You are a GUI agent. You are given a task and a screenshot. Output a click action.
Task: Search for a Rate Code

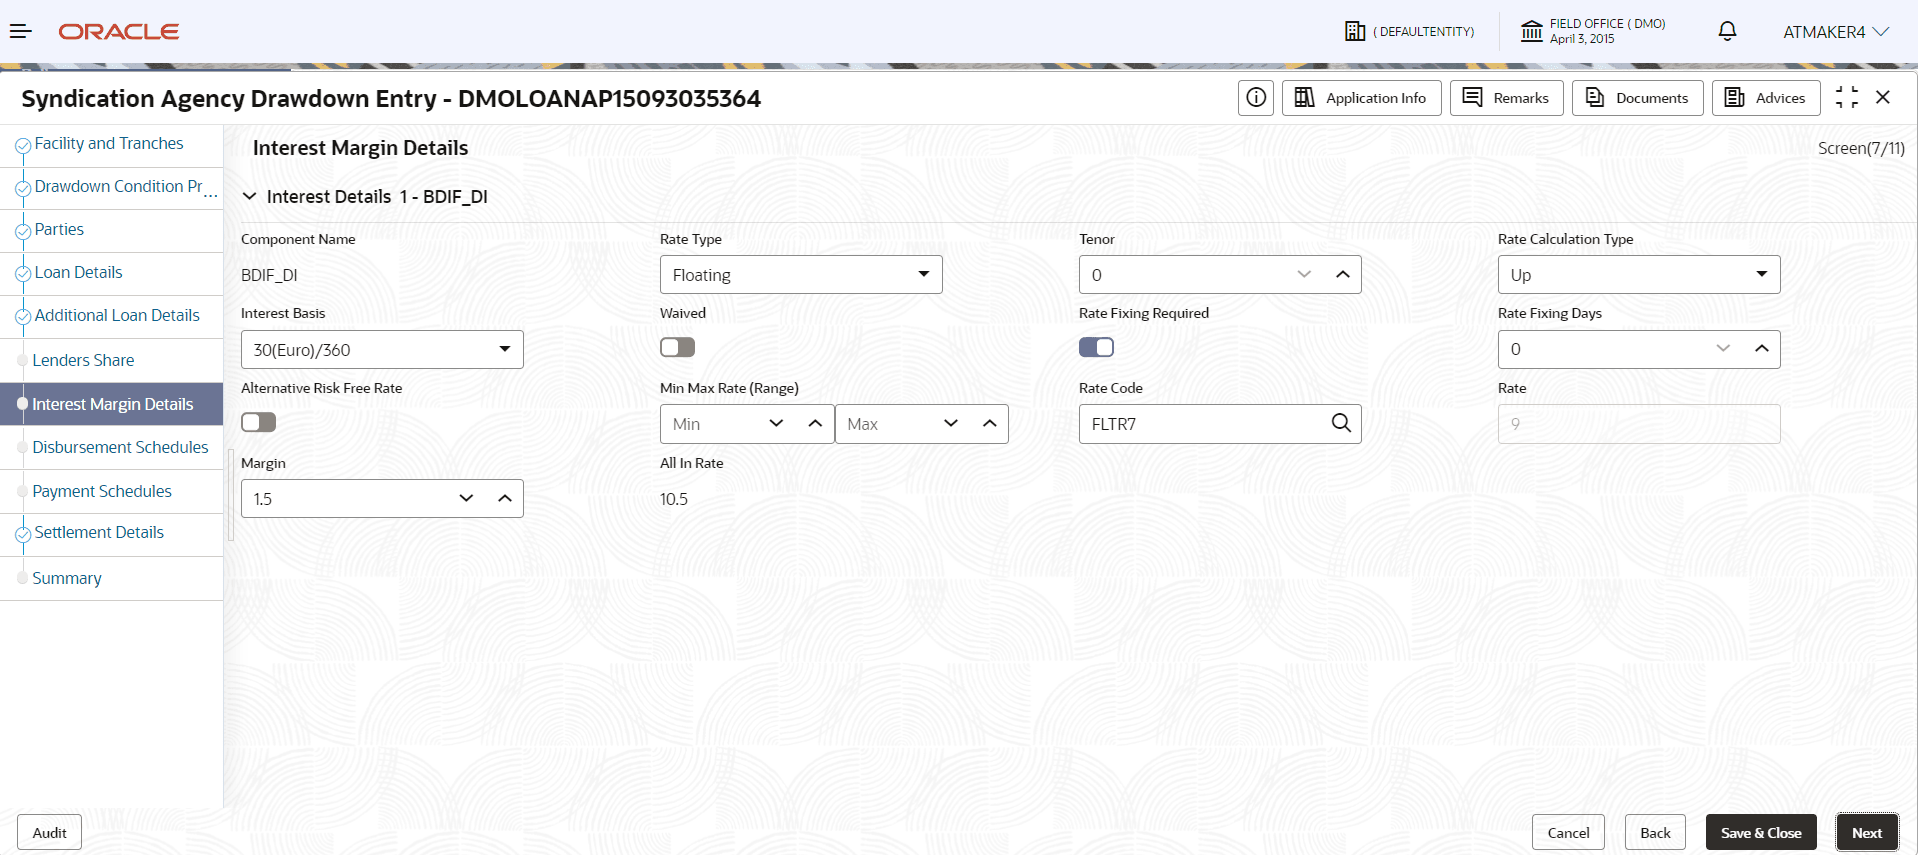(x=1341, y=424)
